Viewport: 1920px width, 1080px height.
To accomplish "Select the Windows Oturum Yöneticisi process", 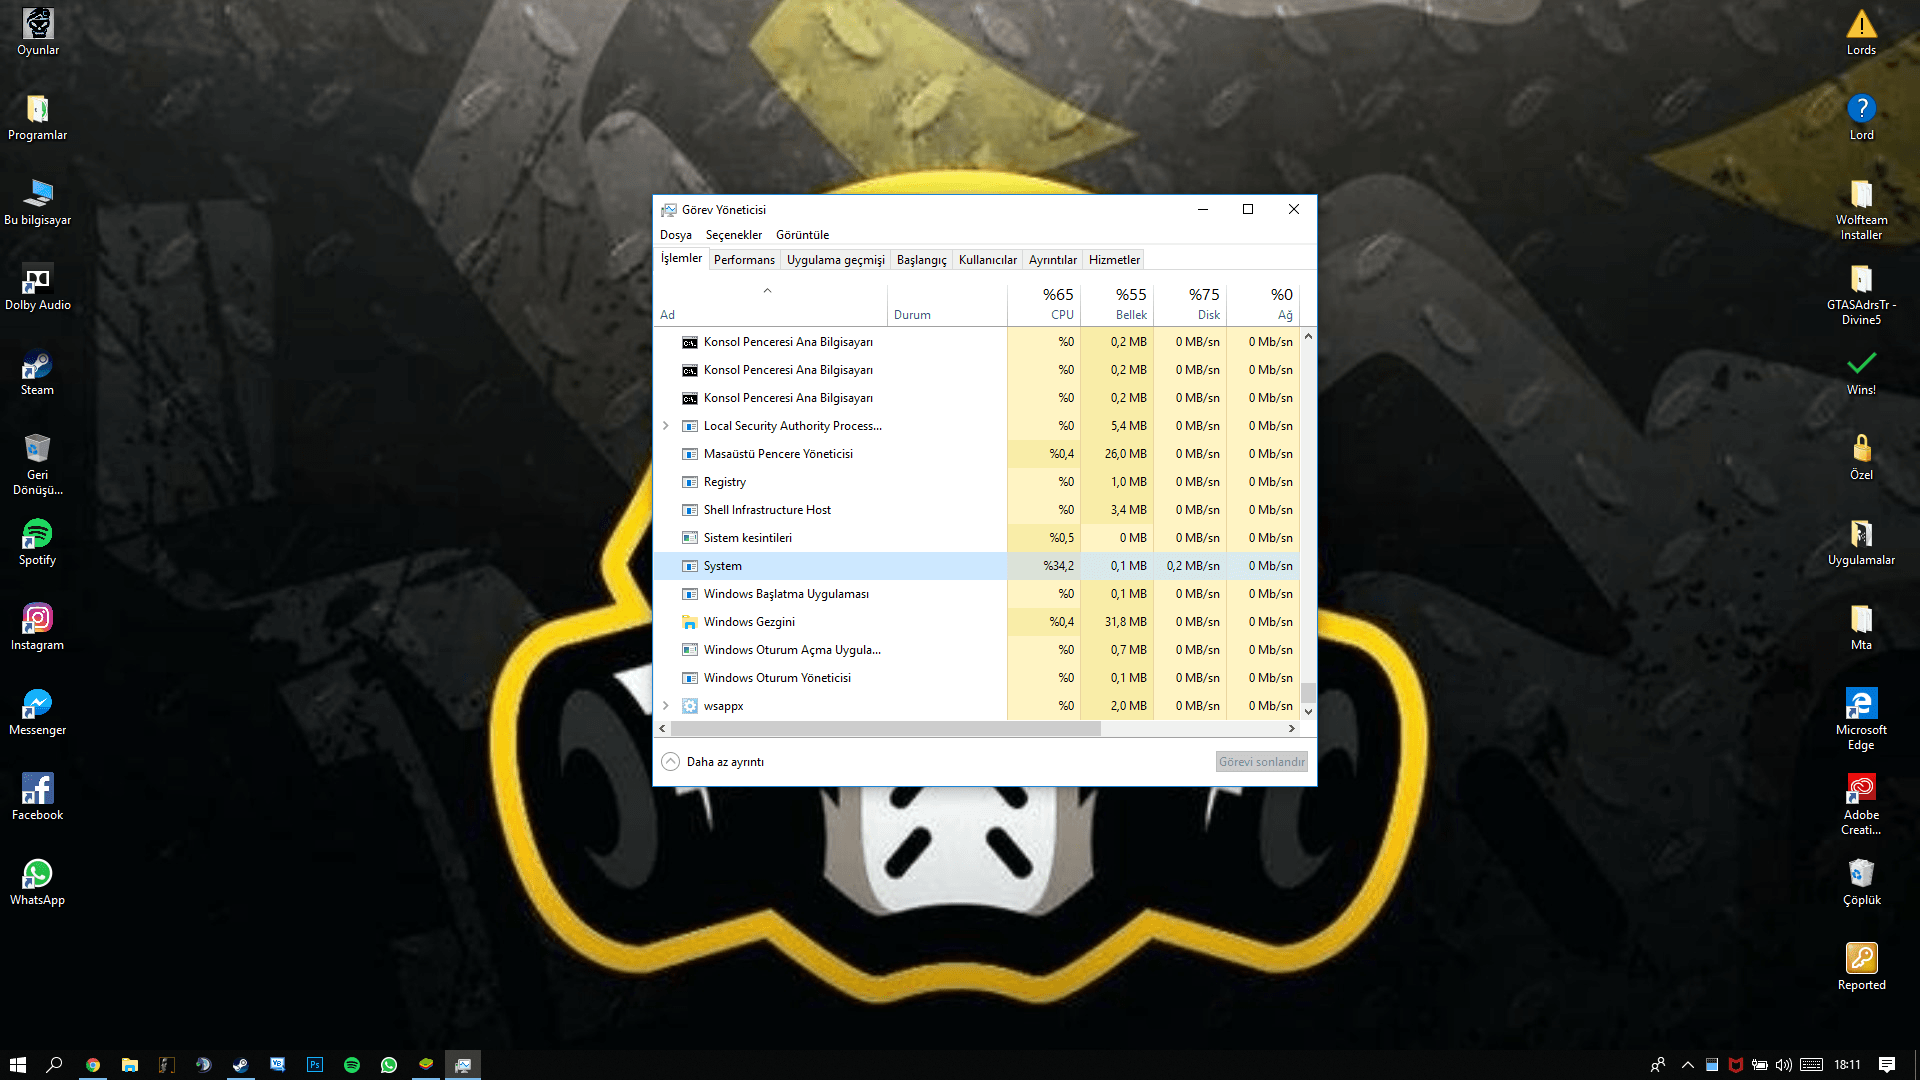I will point(976,678).
